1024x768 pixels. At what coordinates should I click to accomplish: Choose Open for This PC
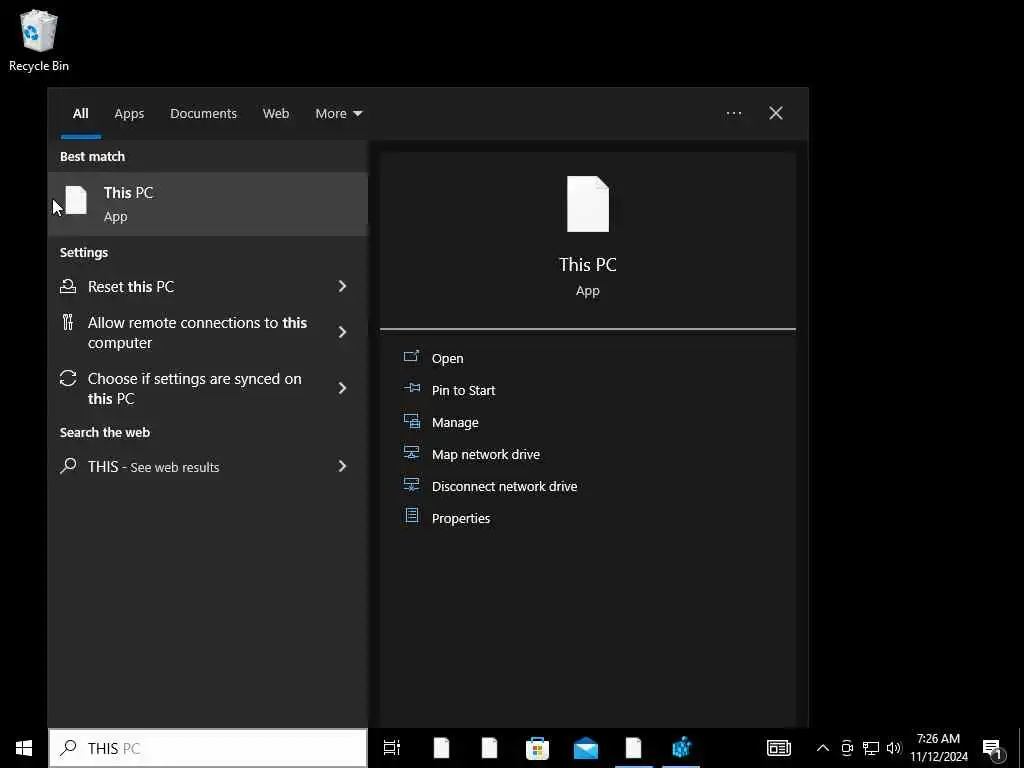447,358
